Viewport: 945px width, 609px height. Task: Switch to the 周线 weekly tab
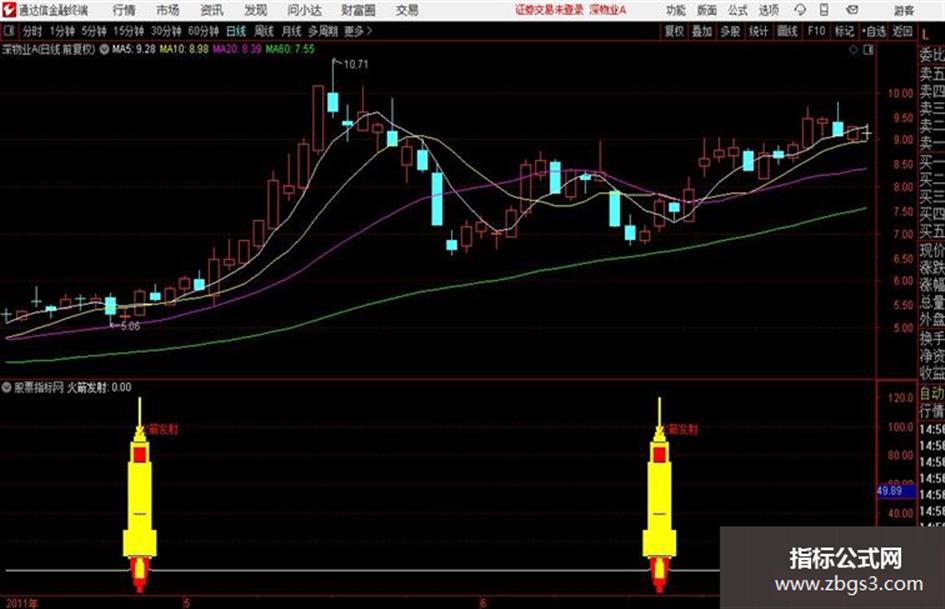[x=264, y=31]
